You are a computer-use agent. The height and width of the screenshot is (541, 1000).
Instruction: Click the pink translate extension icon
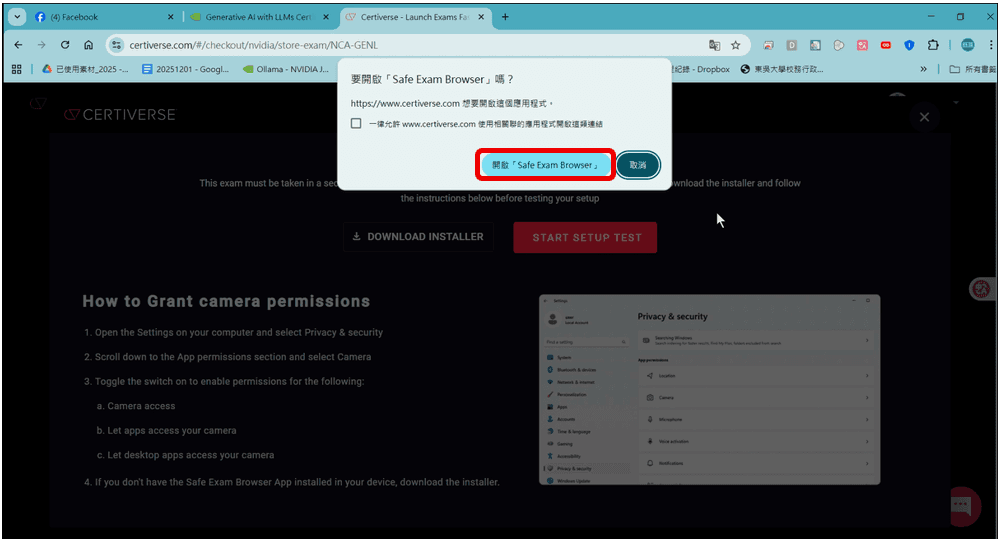862,45
